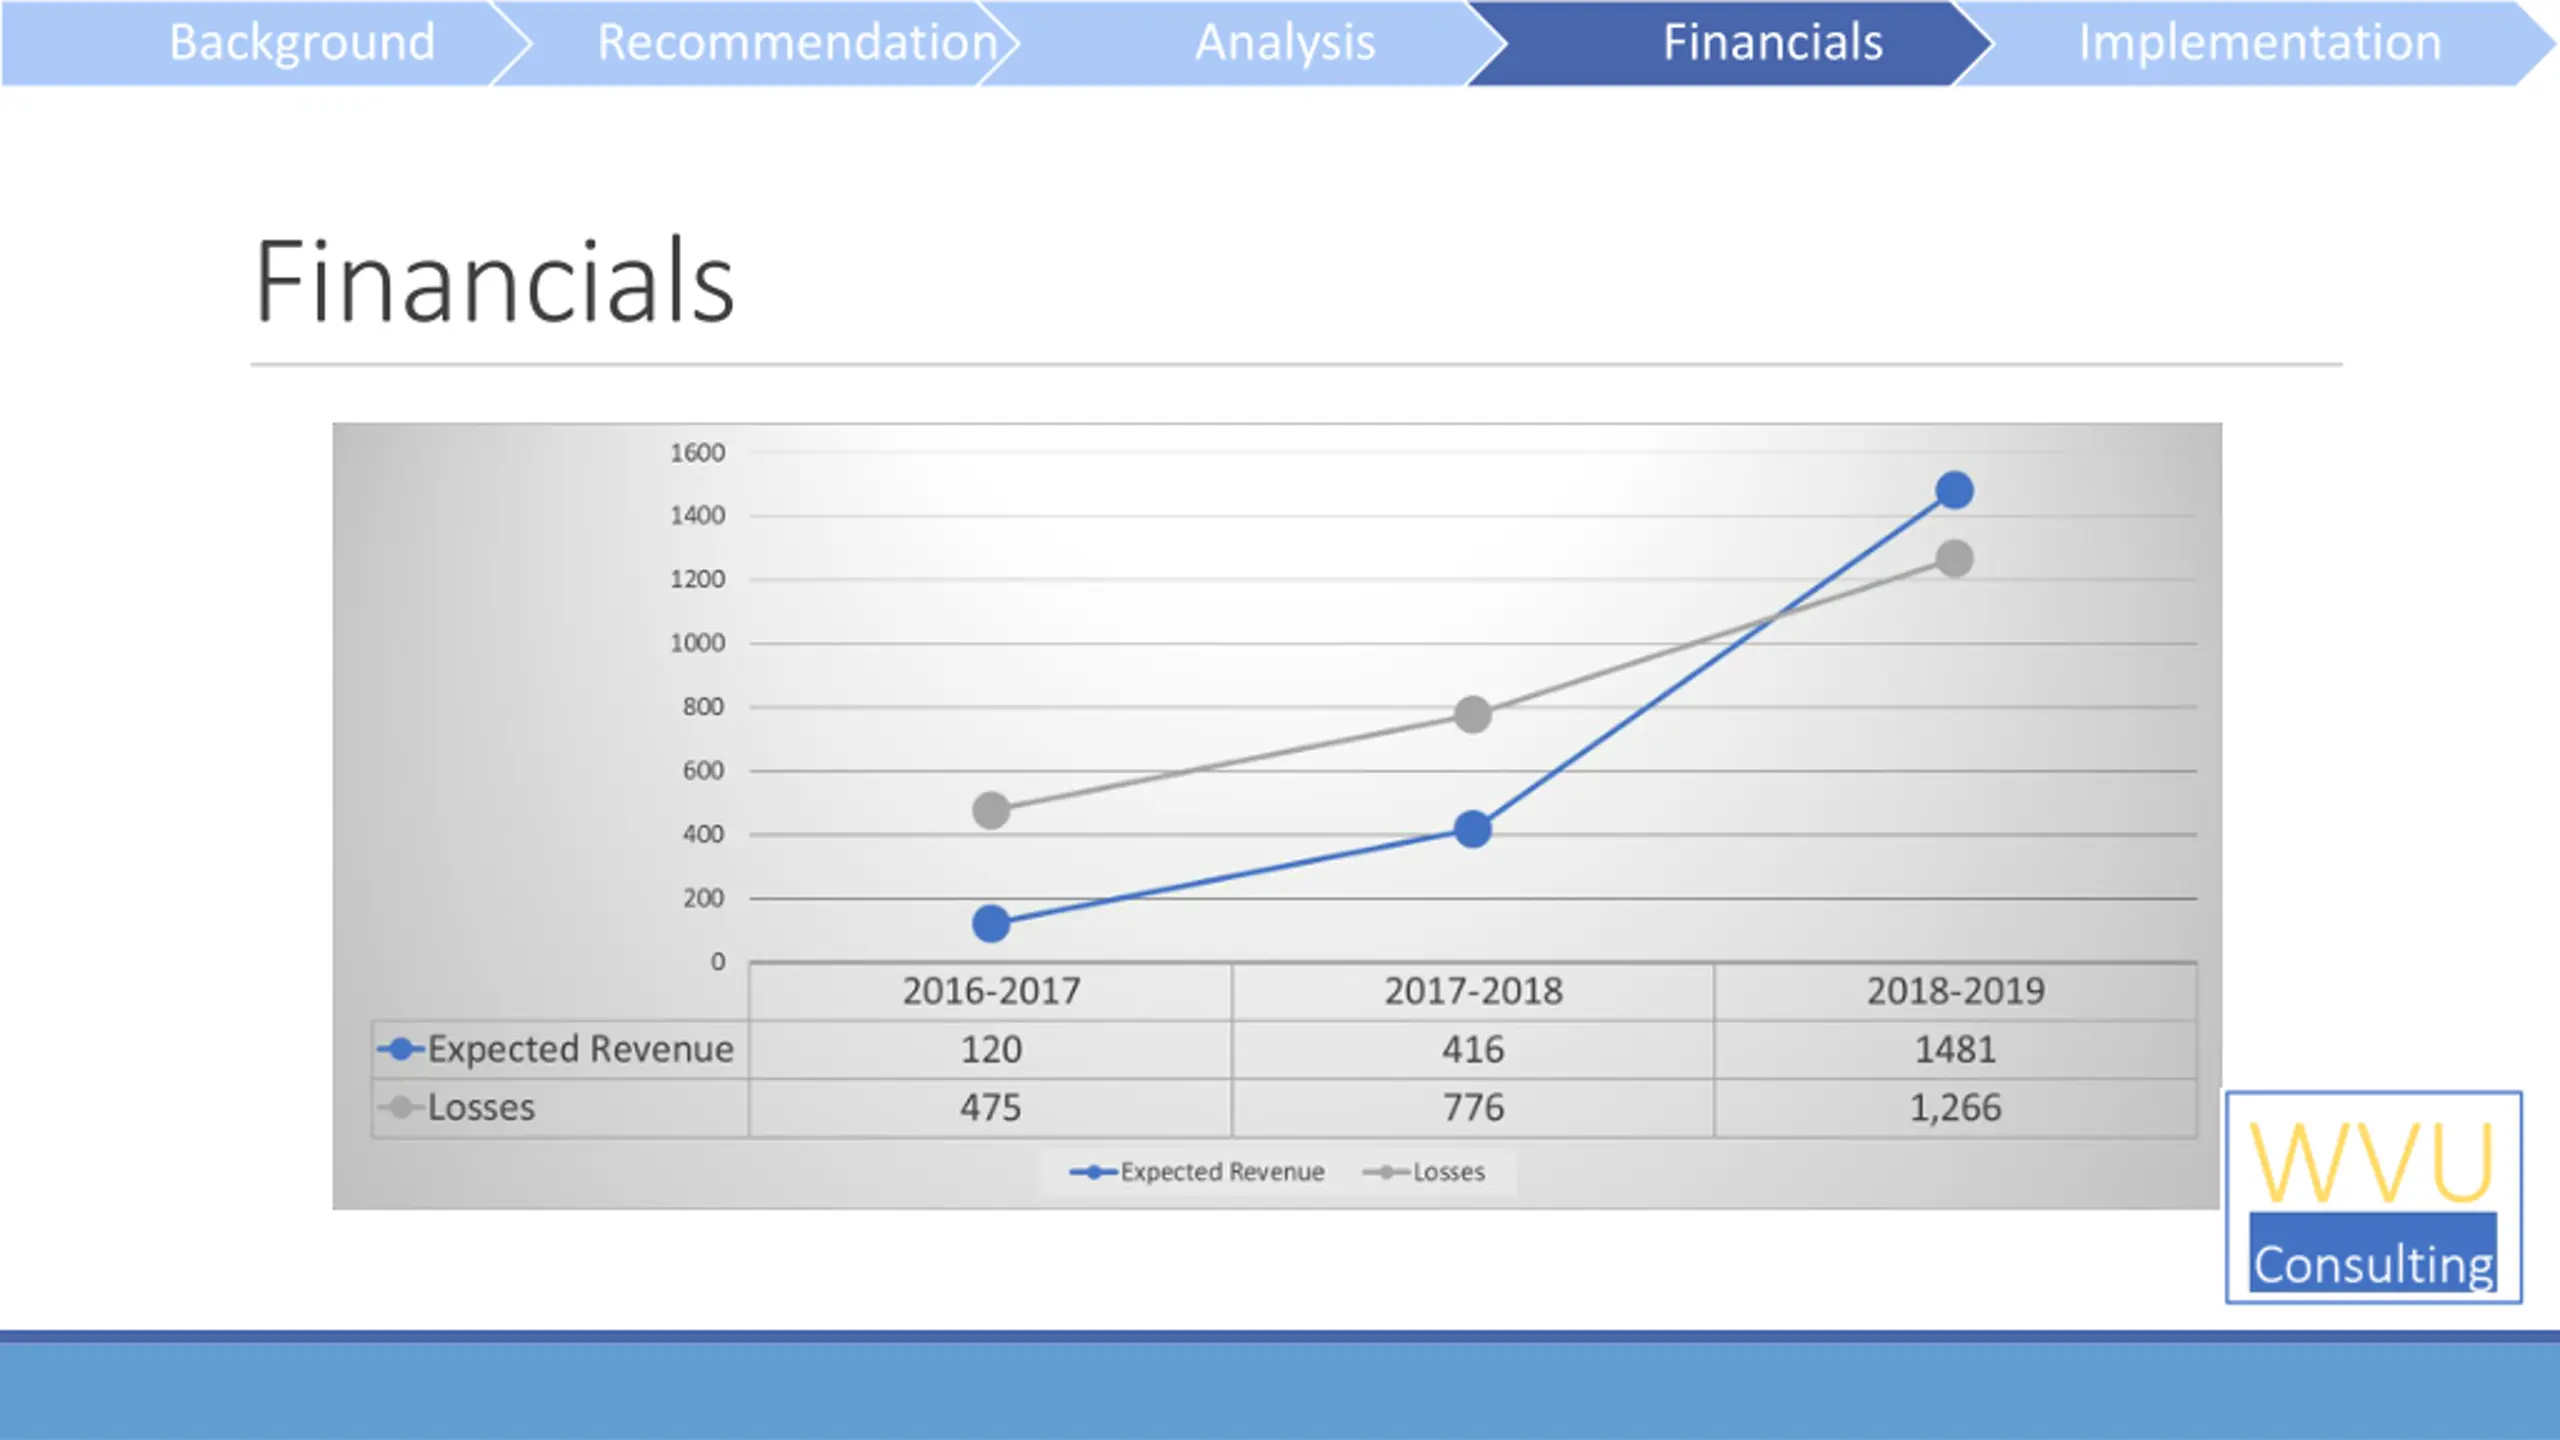Select the blue 2016-2017 Expected Revenue point
The width and height of the screenshot is (2560, 1440).
coord(991,923)
